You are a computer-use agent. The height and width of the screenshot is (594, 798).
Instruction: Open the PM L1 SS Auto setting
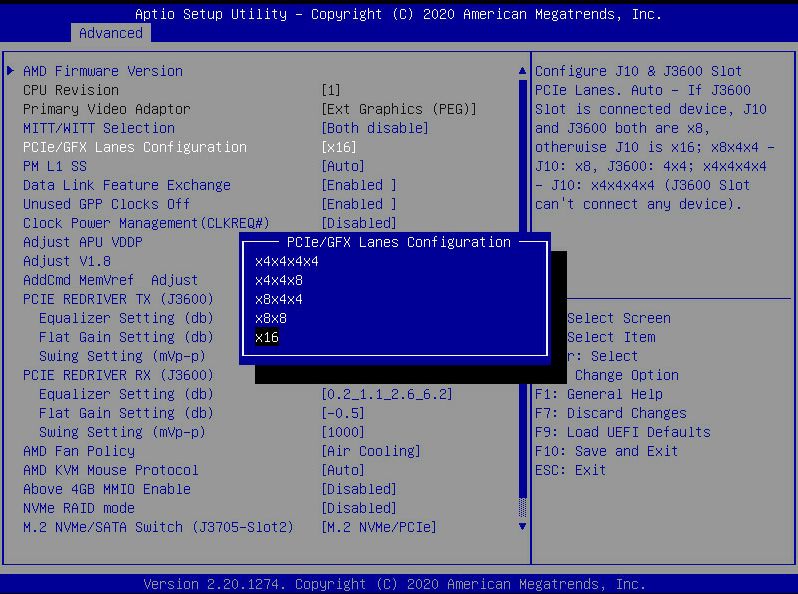click(342, 166)
